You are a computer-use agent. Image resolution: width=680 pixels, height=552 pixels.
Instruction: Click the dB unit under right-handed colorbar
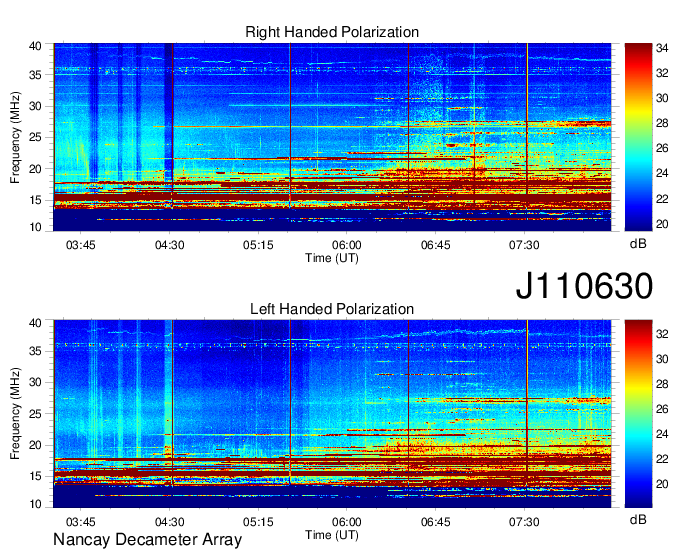(638, 244)
